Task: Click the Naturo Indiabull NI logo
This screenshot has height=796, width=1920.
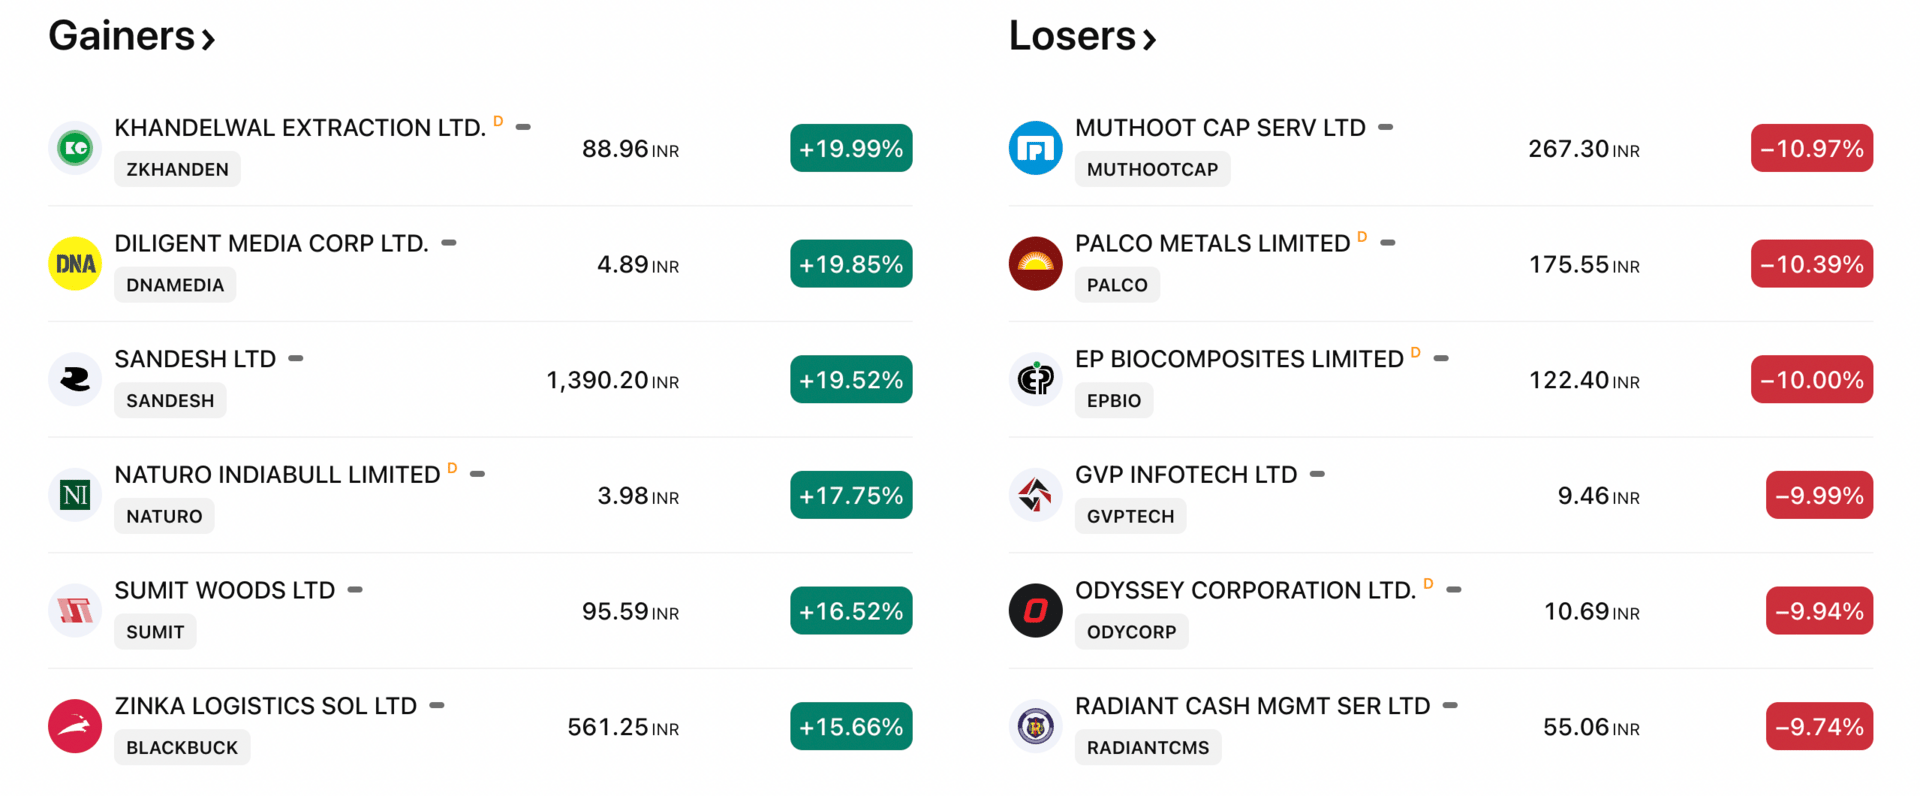Action: click(75, 495)
